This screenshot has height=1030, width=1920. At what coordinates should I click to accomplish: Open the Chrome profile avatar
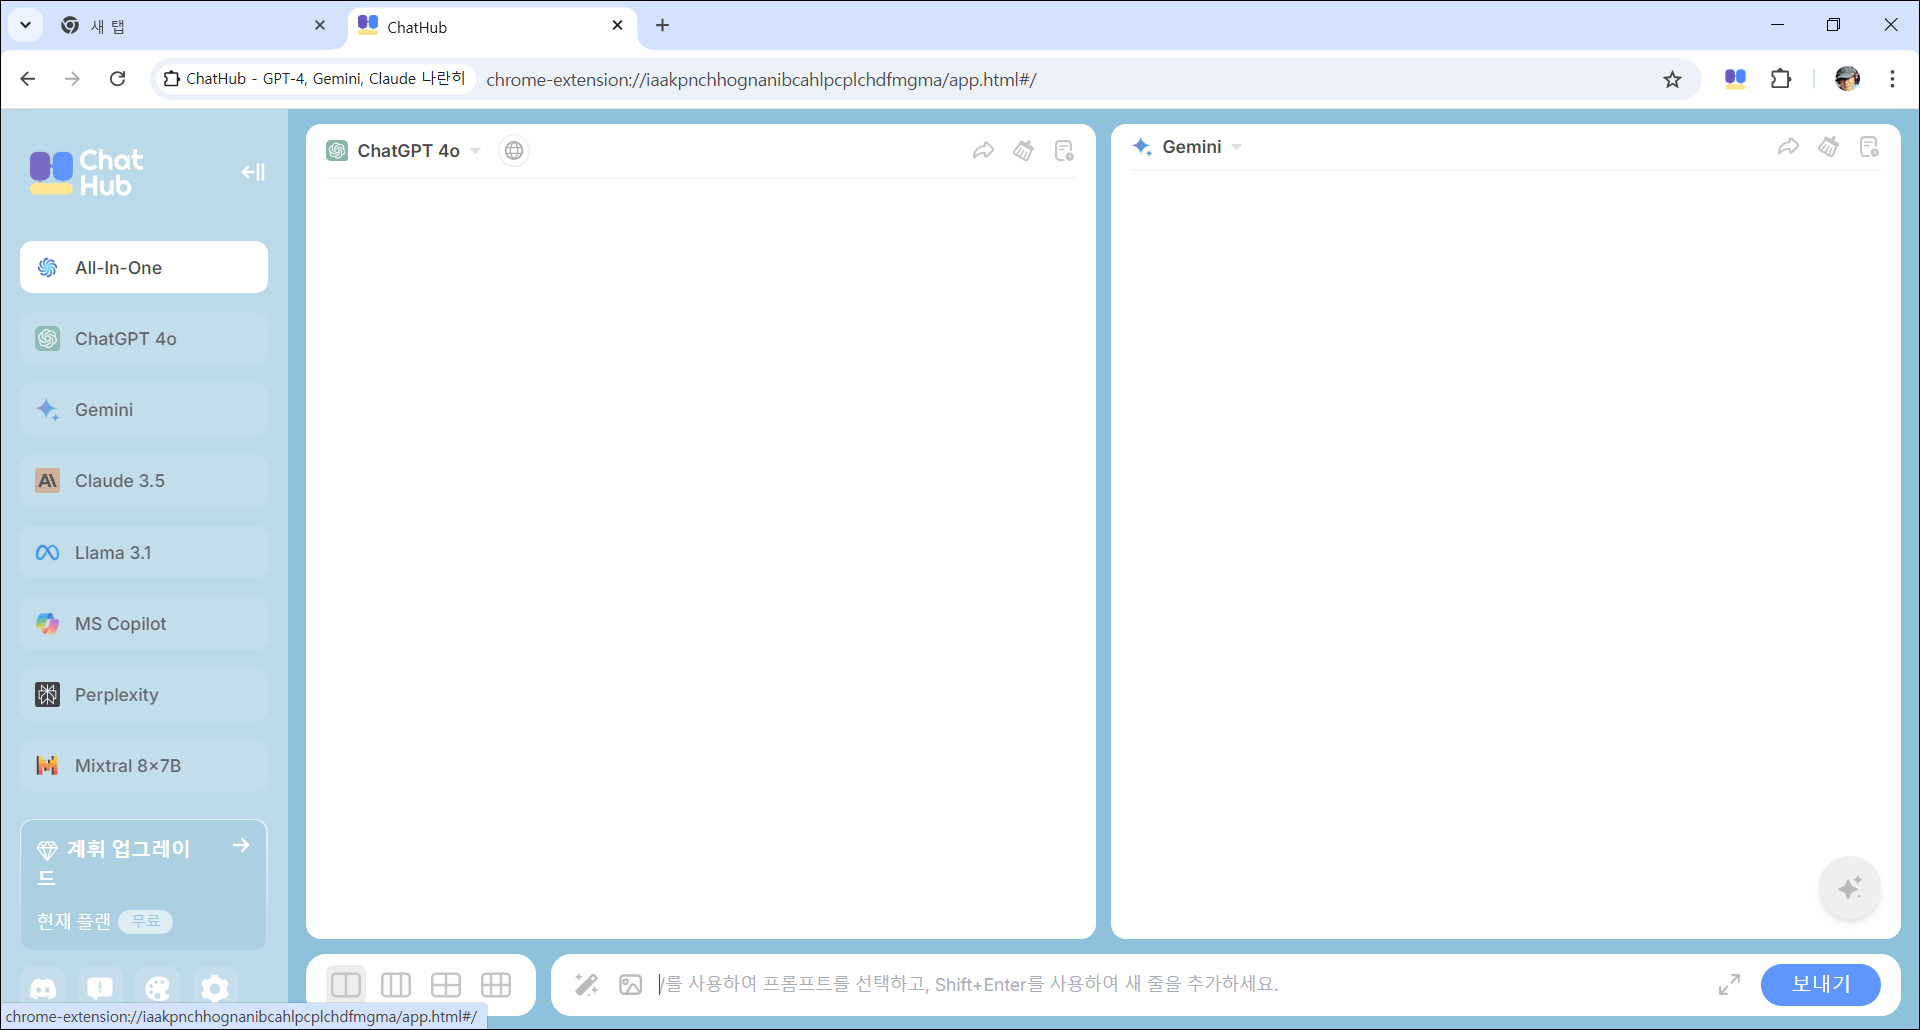[x=1847, y=79]
